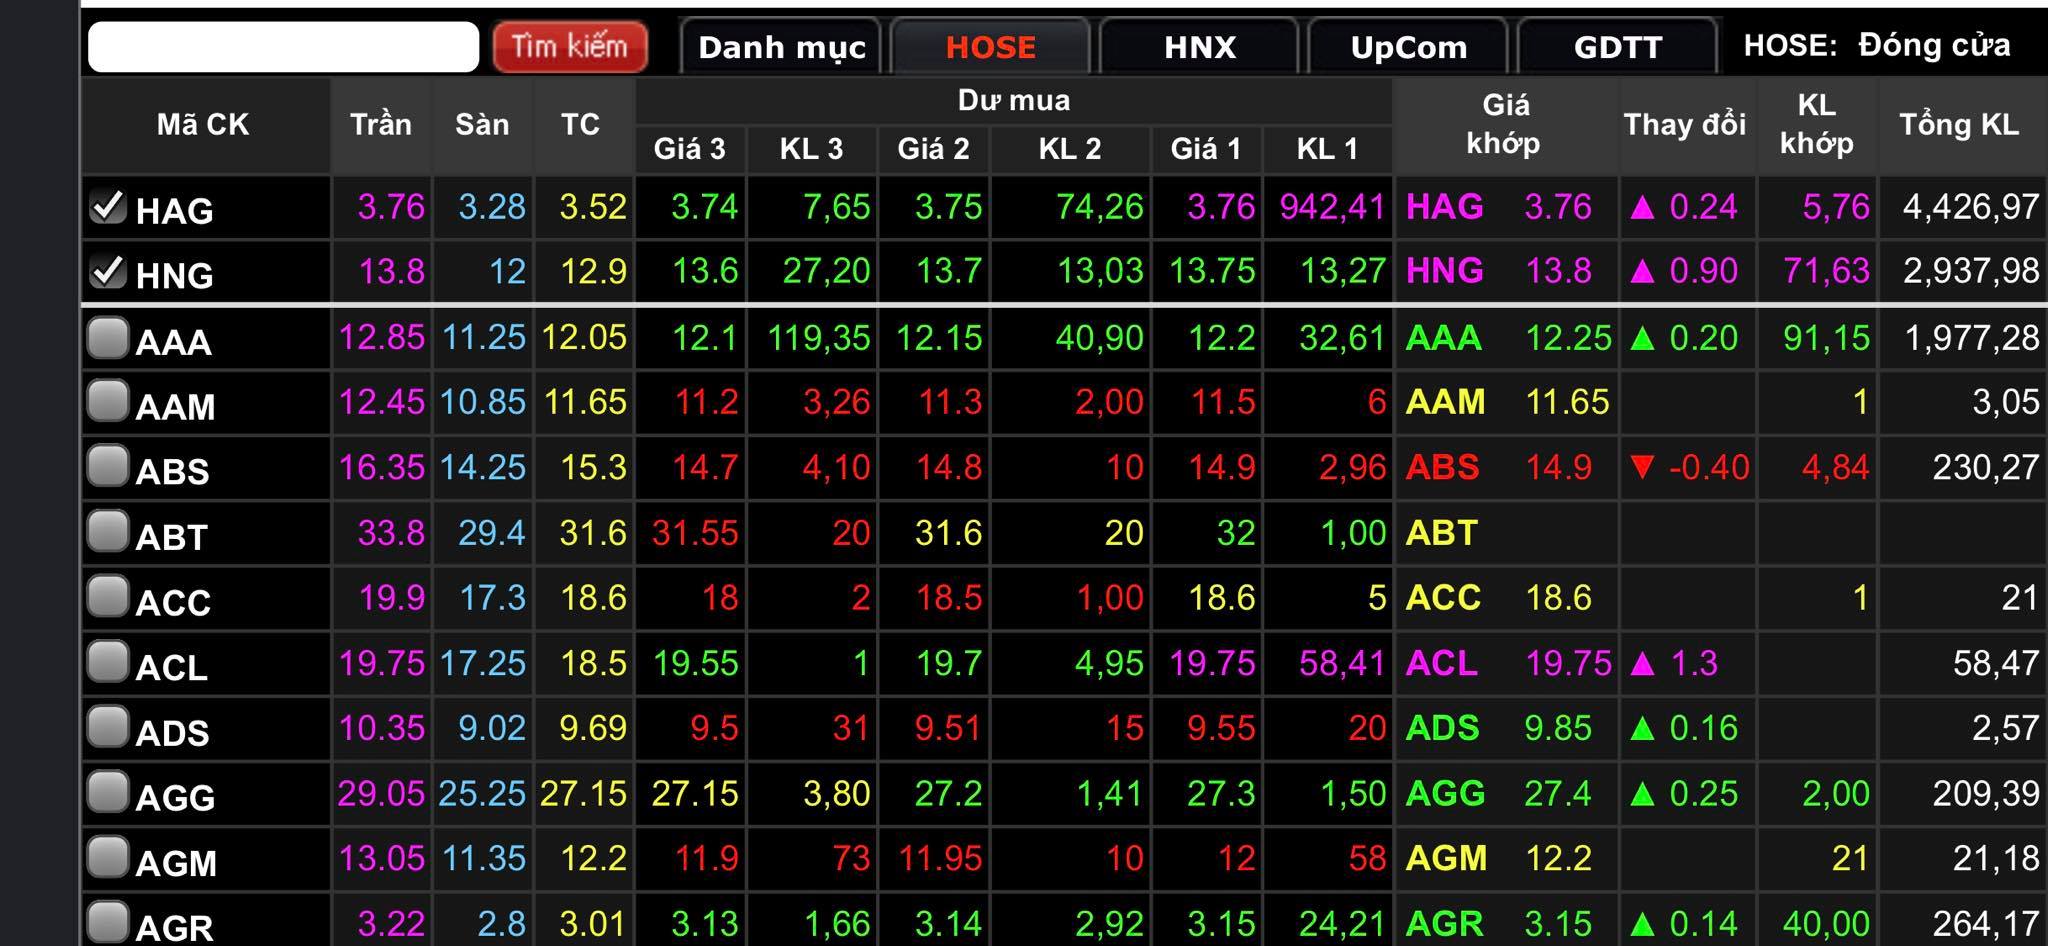Click the red ABS matched-price symbol
Screen dimensions: 2048x946
[1442, 467]
